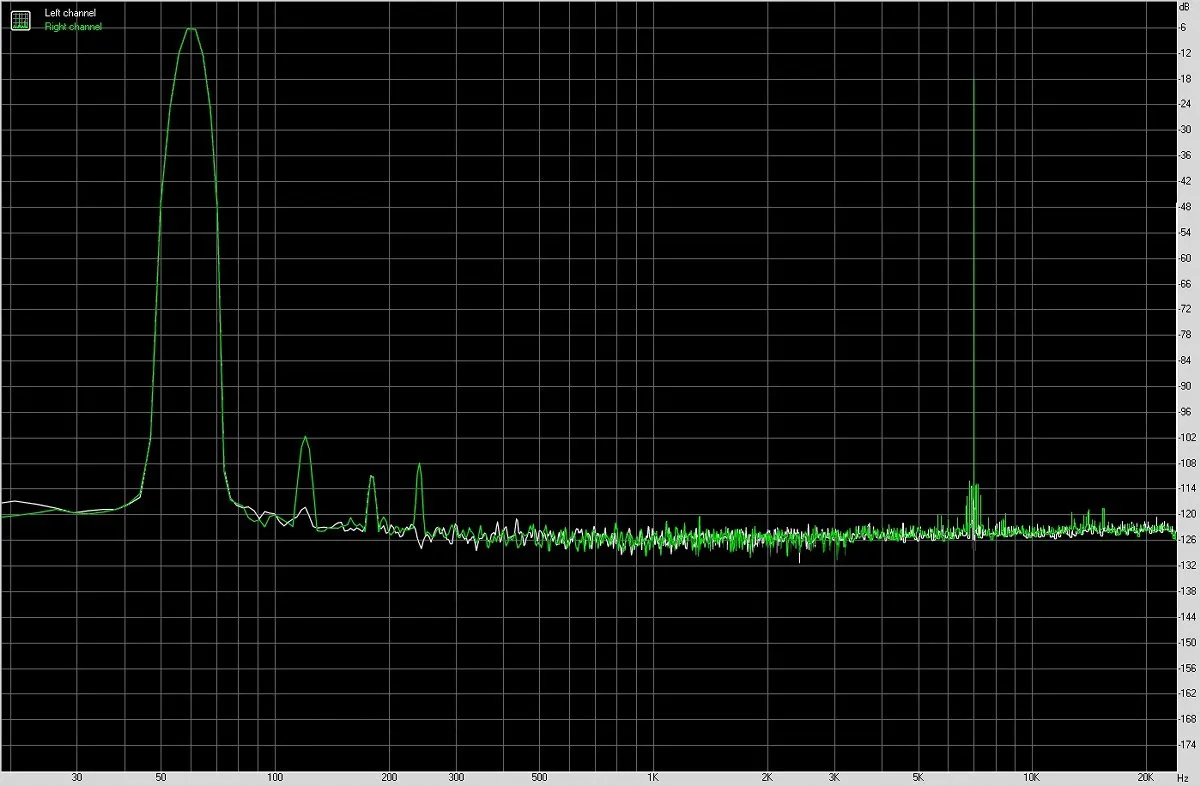Click the 100 Hz frequency label

point(275,776)
